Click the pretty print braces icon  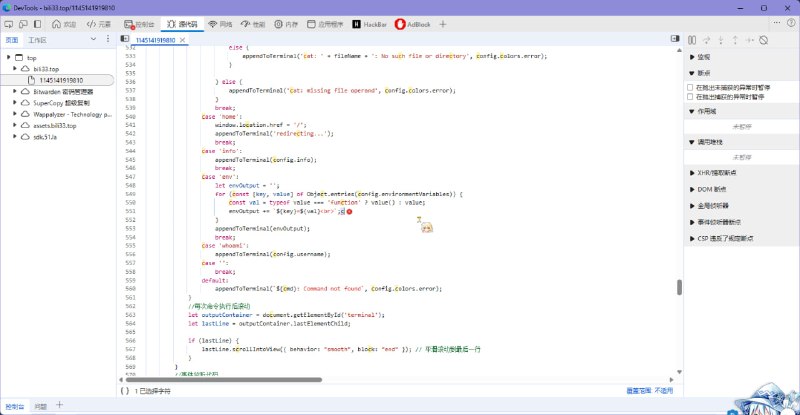click(125, 392)
